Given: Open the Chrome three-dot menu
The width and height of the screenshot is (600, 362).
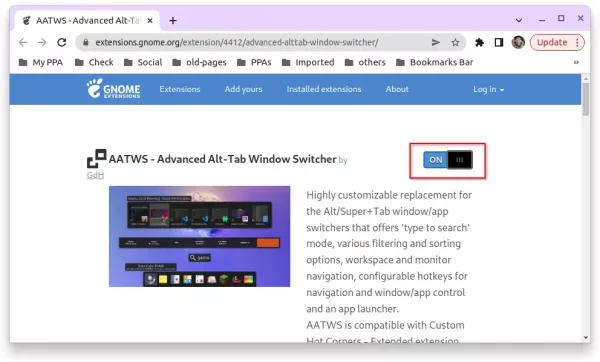Looking at the screenshot, I should coord(577,42).
